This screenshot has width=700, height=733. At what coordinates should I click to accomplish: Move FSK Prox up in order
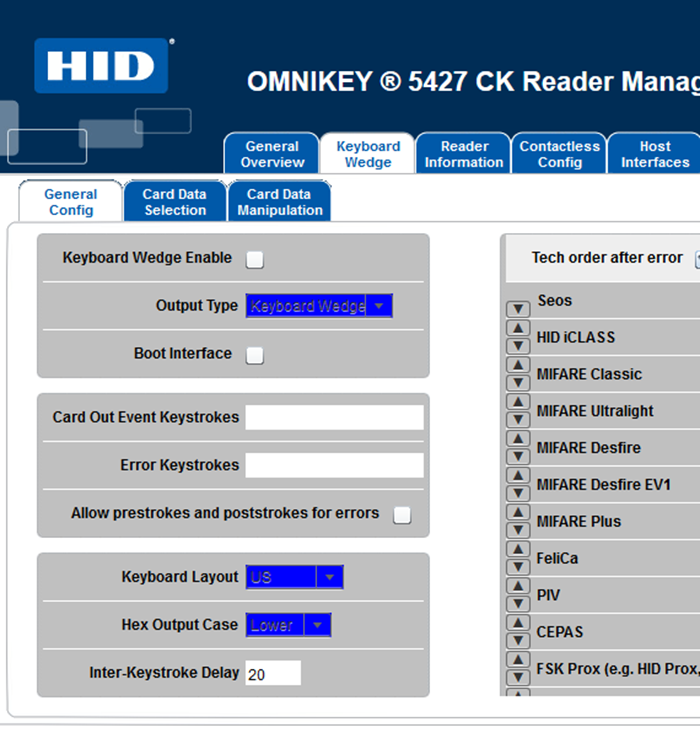pos(518,660)
